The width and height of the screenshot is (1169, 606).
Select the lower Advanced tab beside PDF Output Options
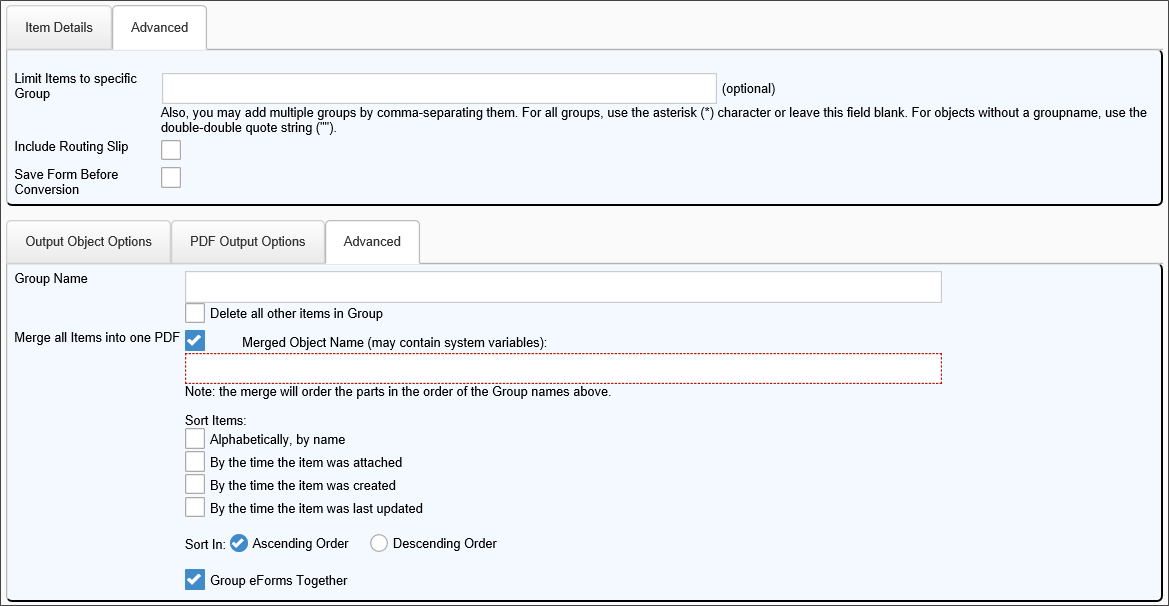pos(372,241)
